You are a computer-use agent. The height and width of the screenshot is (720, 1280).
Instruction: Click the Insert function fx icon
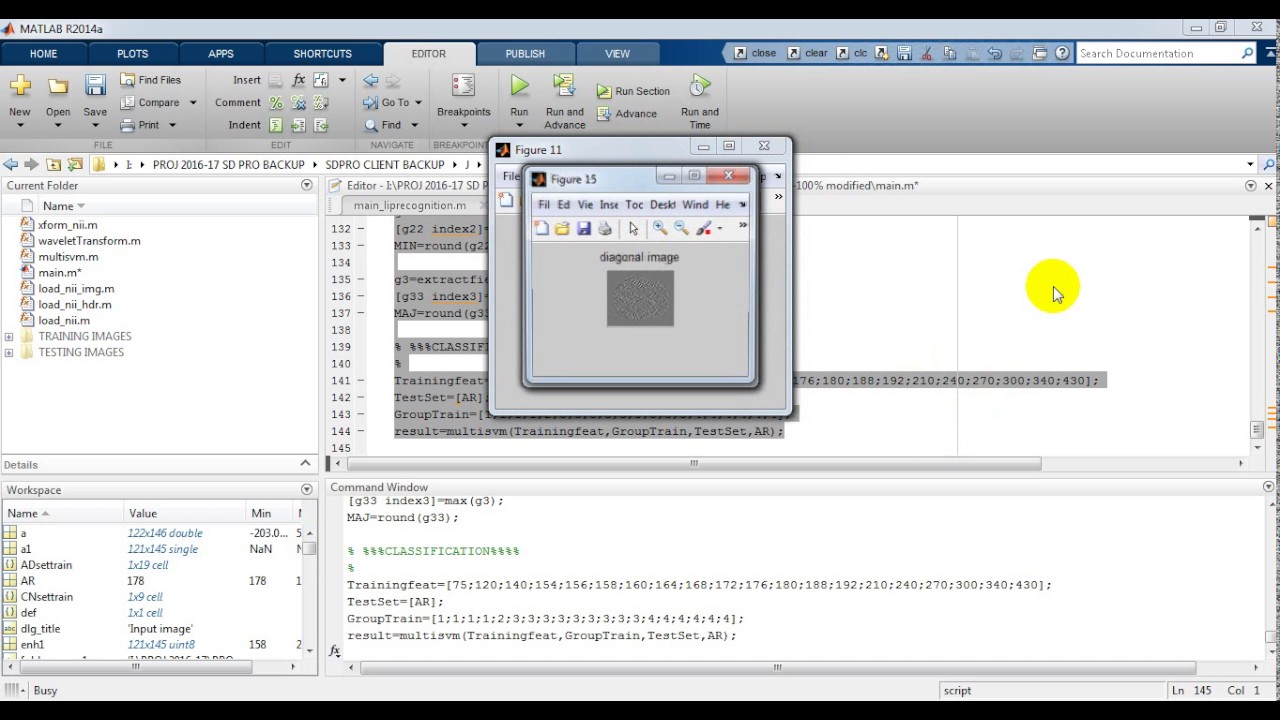tap(298, 80)
